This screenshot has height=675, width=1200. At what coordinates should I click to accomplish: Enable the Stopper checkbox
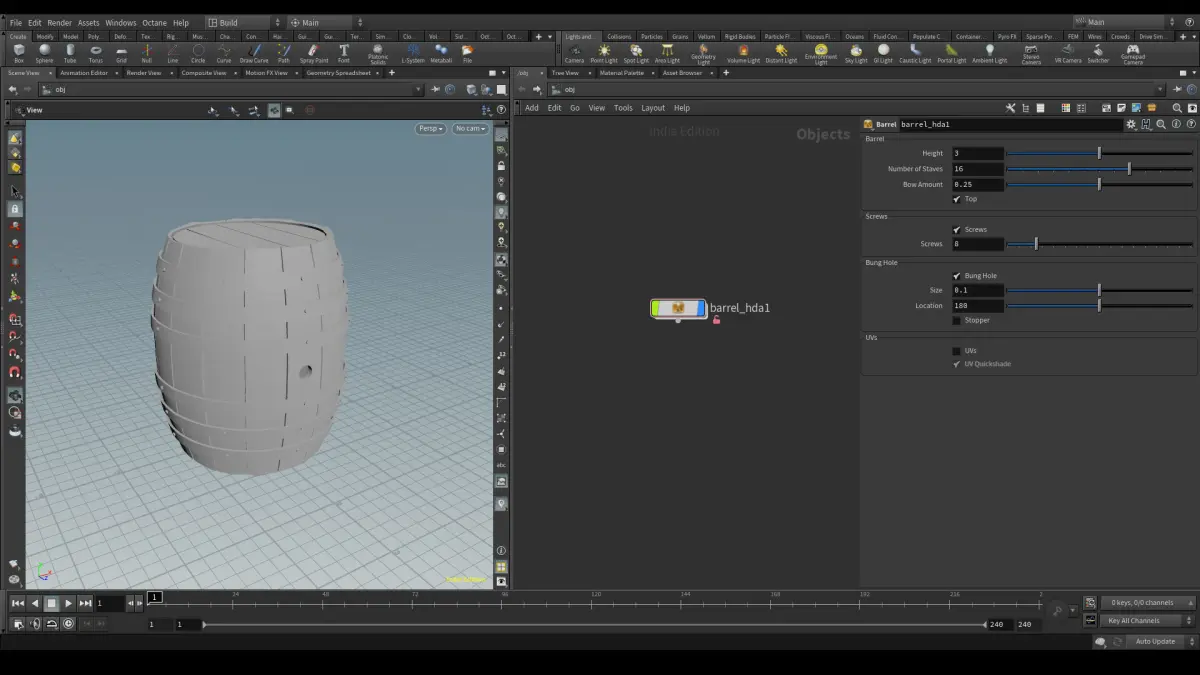tap(957, 321)
